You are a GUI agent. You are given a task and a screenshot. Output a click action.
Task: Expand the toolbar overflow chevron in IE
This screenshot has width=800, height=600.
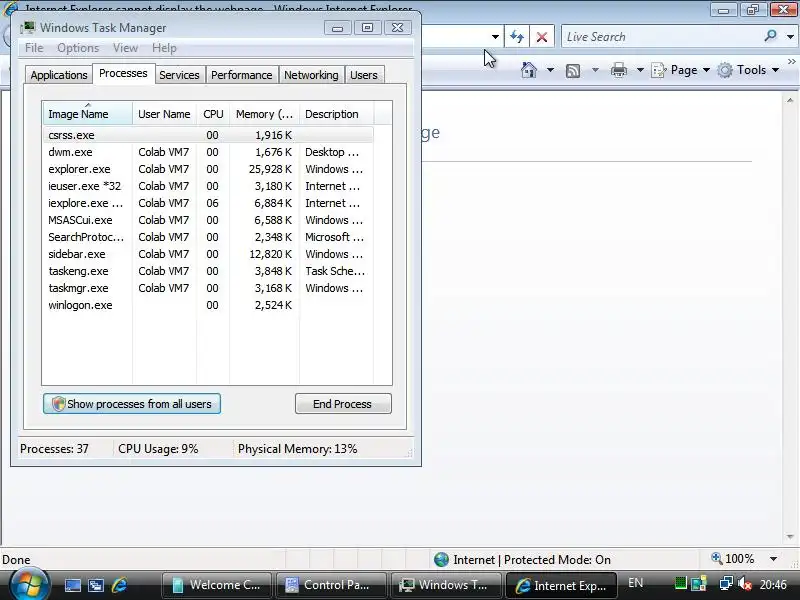[x=791, y=61]
